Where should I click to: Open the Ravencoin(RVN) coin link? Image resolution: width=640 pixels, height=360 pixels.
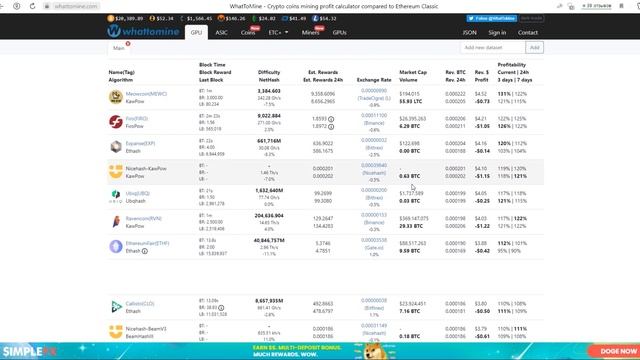point(144,218)
